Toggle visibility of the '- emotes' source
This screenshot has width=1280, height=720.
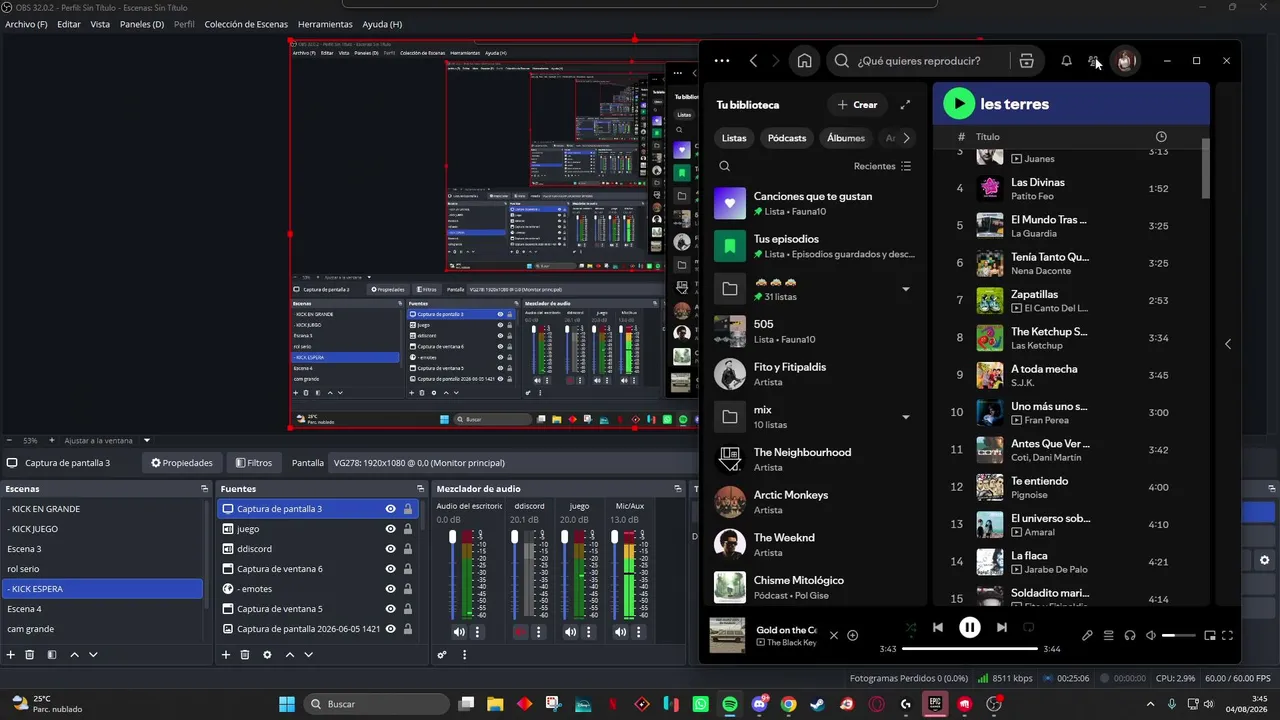coord(391,589)
